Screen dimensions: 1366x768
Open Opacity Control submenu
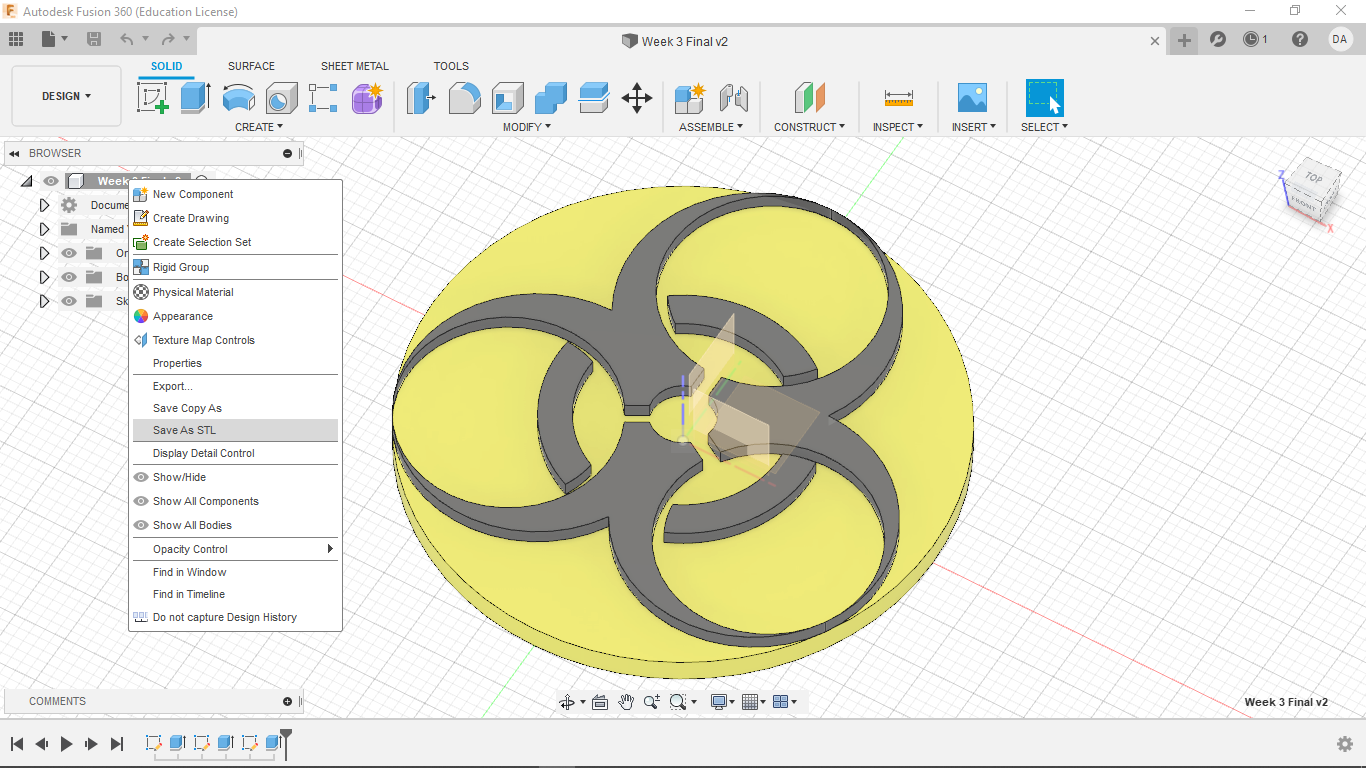(236, 549)
